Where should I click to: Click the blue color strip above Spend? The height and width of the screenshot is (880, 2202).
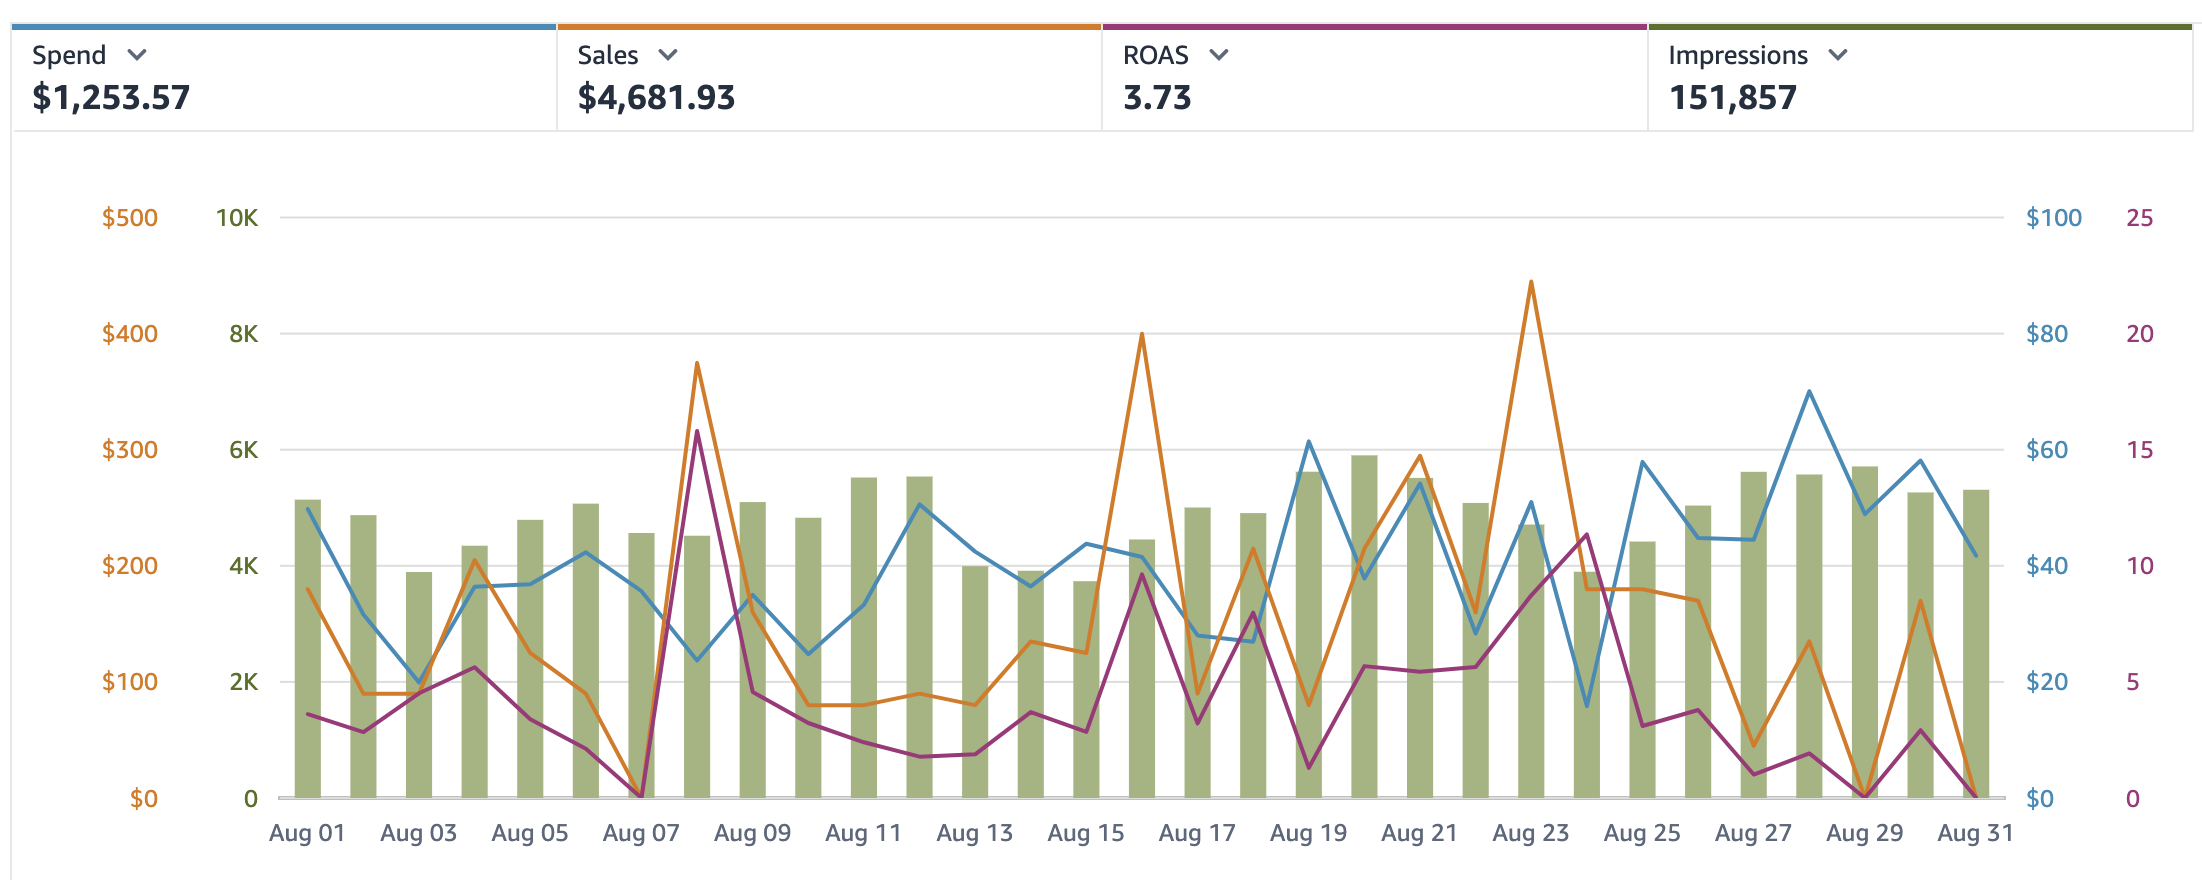click(284, 27)
